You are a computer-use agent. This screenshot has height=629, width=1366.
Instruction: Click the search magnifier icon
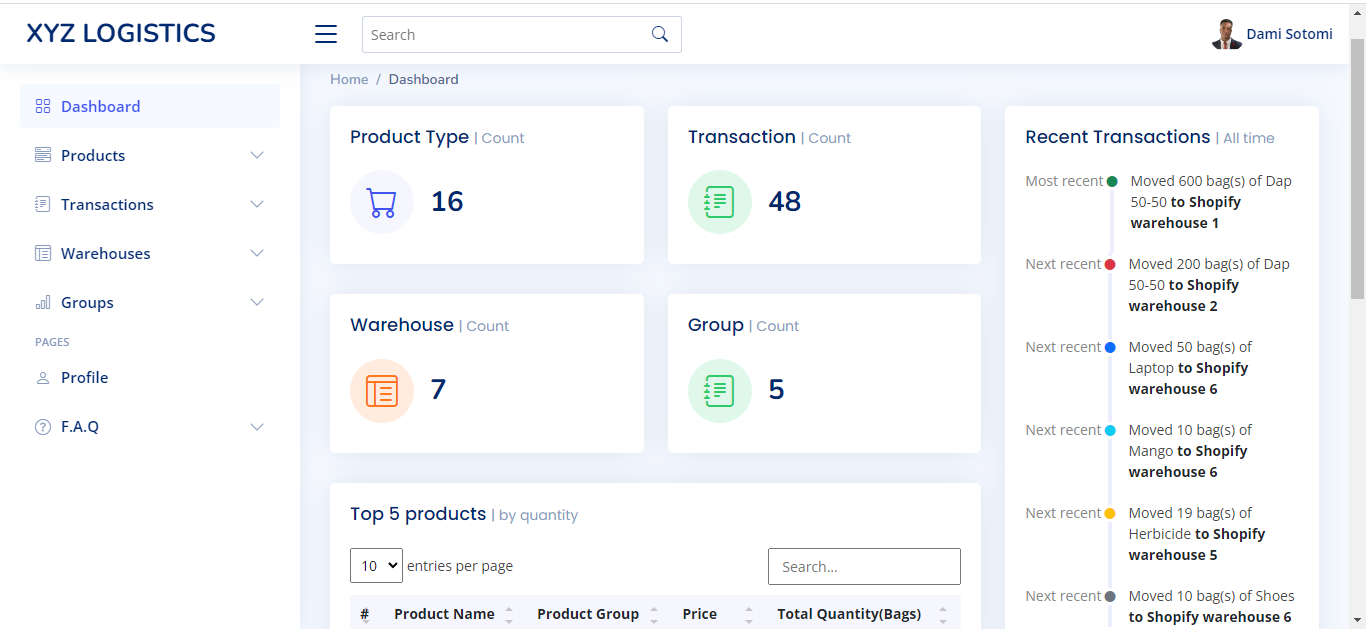(x=659, y=33)
